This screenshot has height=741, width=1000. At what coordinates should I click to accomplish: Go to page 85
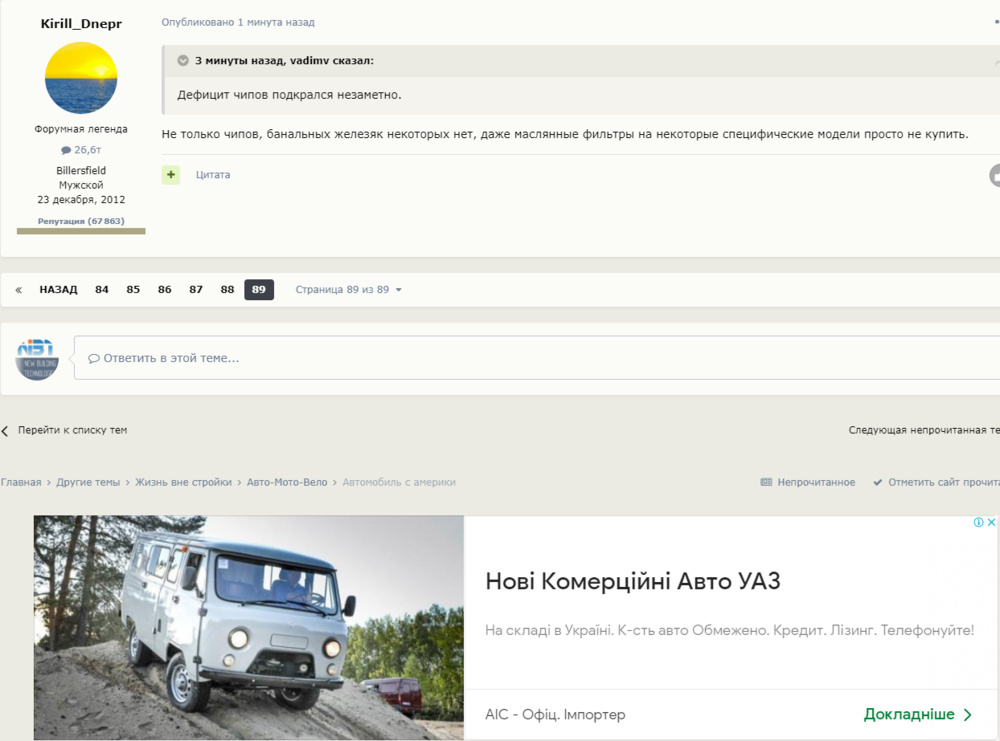tap(133, 290)
